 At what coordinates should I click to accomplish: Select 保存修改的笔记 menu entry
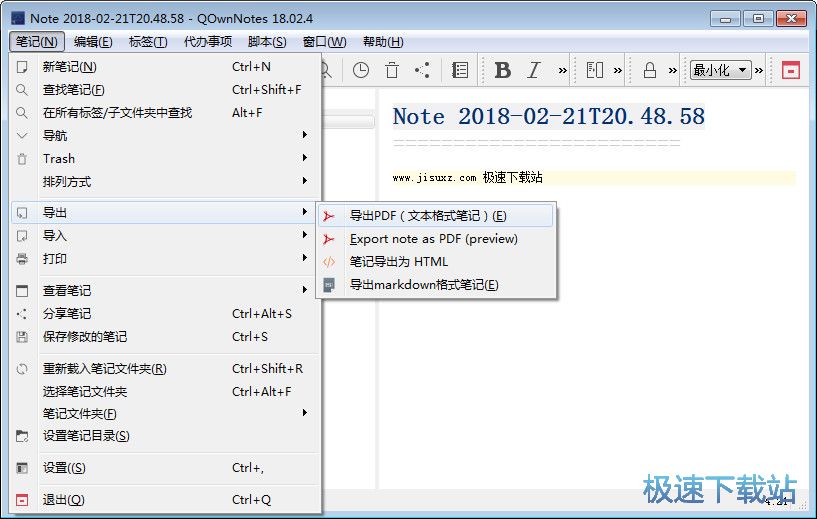pos(164,337)
